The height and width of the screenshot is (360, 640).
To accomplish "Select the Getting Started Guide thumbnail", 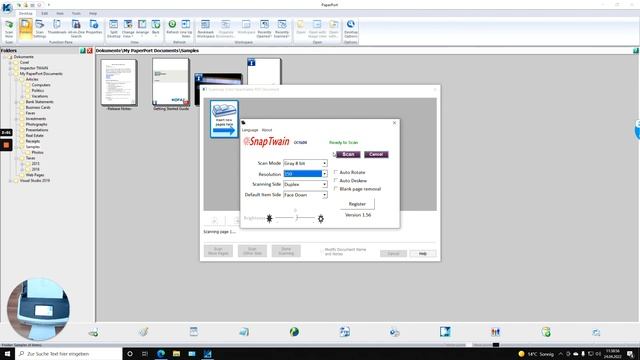I will [171, 82].
